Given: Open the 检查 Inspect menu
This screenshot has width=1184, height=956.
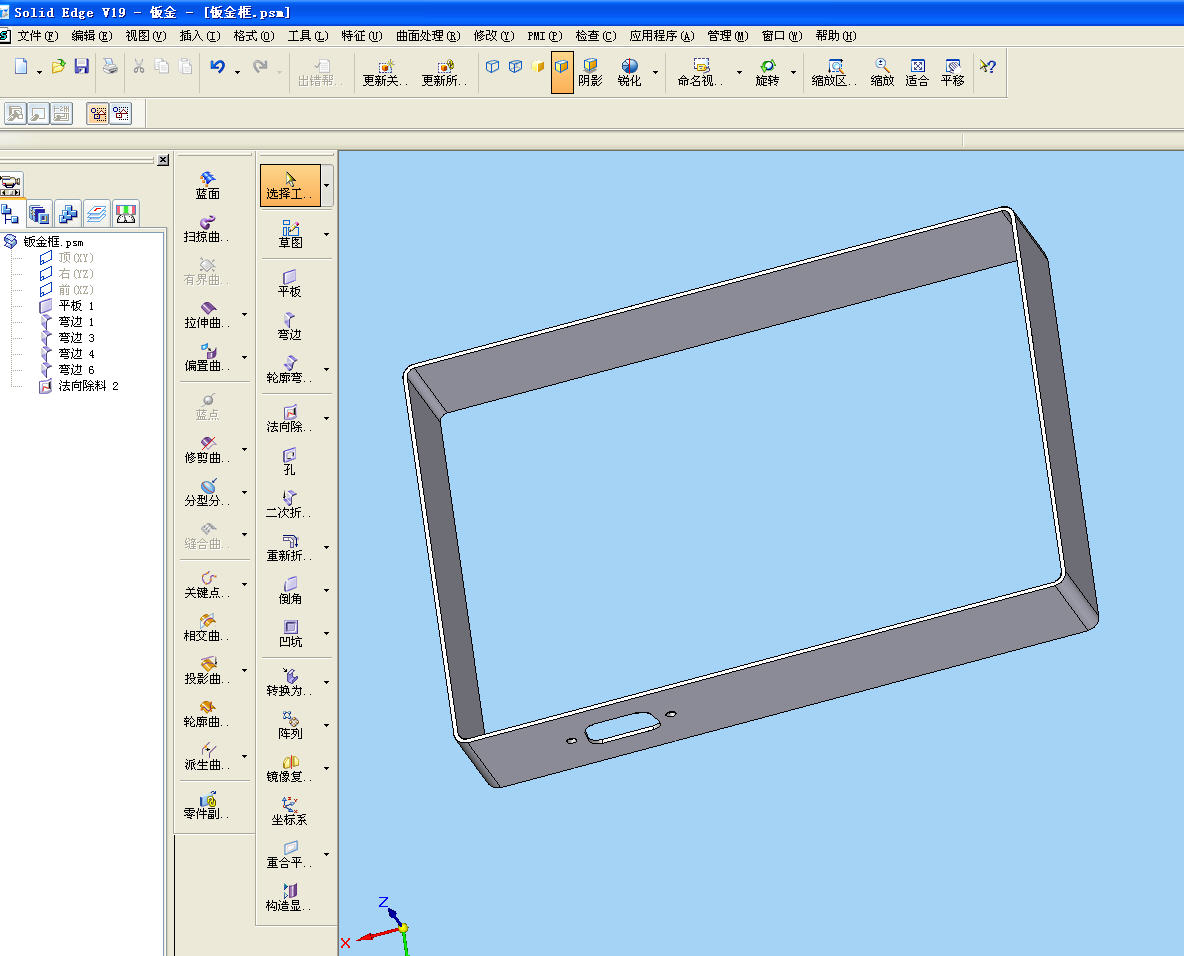Looking at the screenshot, I should [596, 35].
